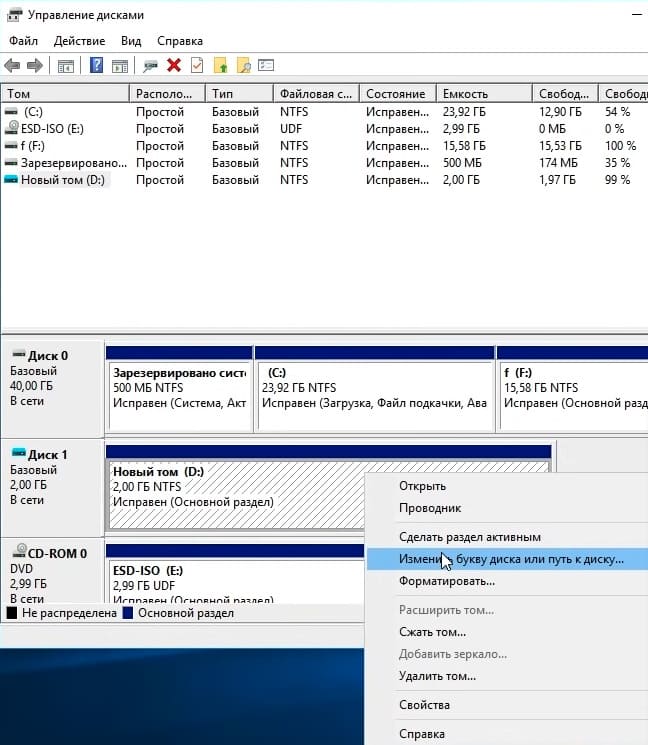Select Зарезервировано... volume row name

(74, 163)
